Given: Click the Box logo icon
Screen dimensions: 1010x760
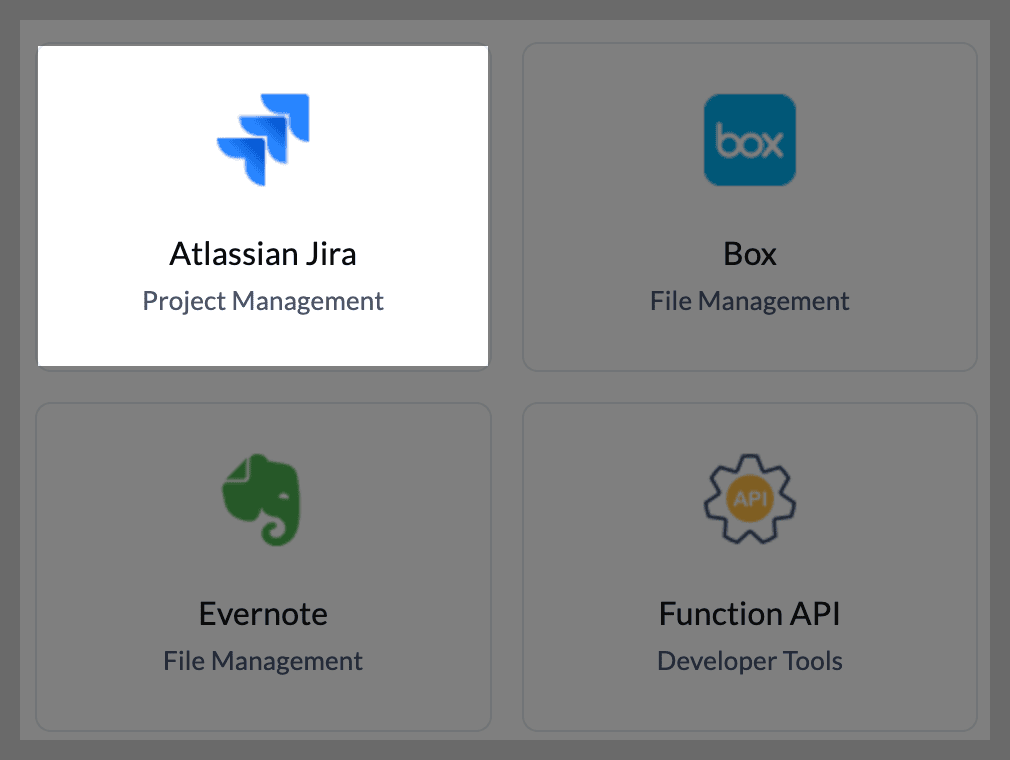Looking at the screenshot, I should 750,140.
